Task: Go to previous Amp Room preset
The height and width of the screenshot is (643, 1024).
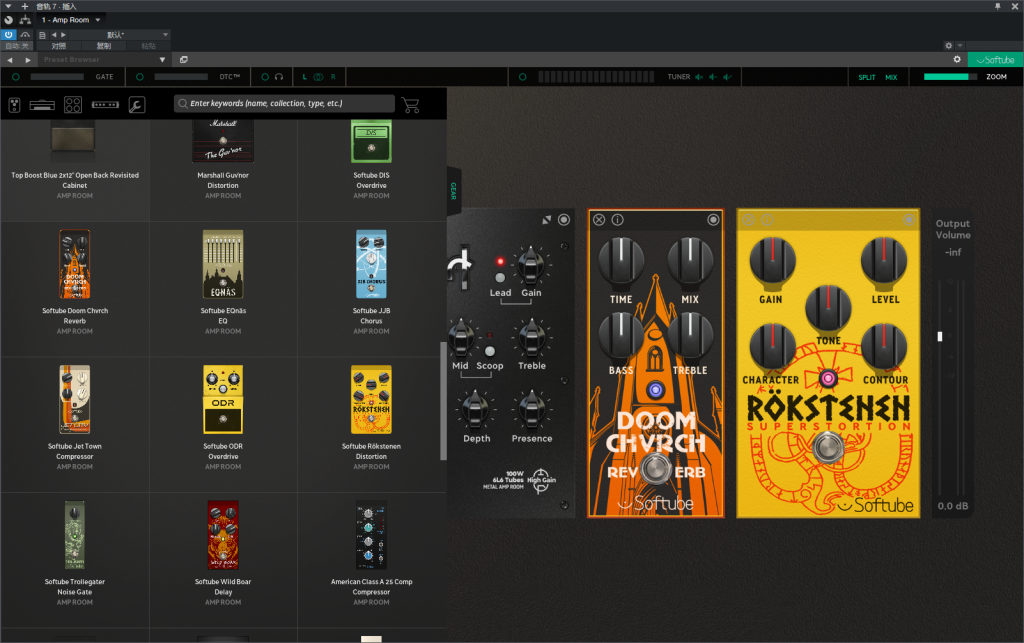Action: tap(10, 59)
